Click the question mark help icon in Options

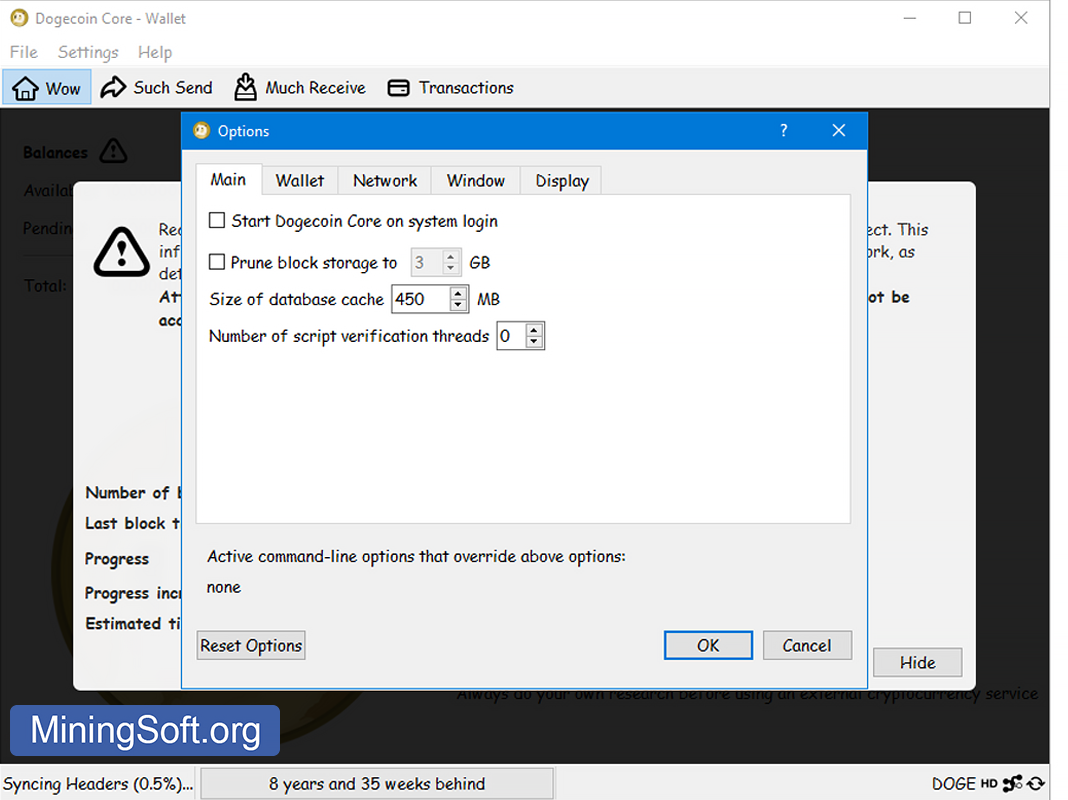(x=783, y=131)
